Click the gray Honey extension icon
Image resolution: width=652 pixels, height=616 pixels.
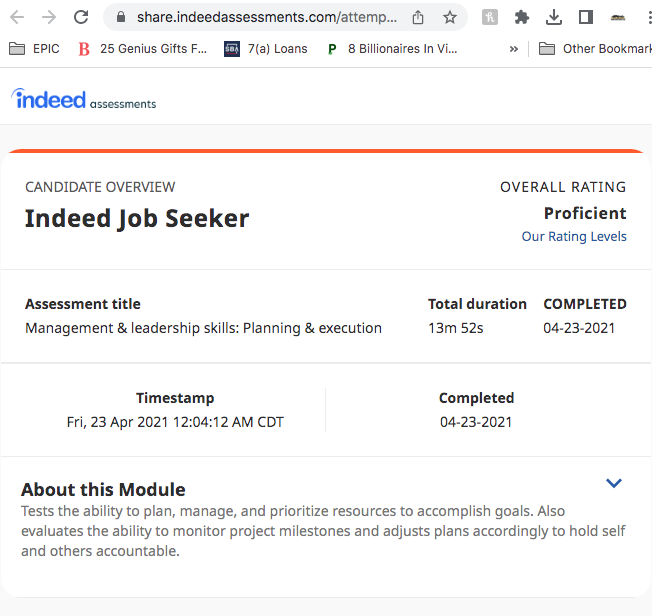click(490, 17)
